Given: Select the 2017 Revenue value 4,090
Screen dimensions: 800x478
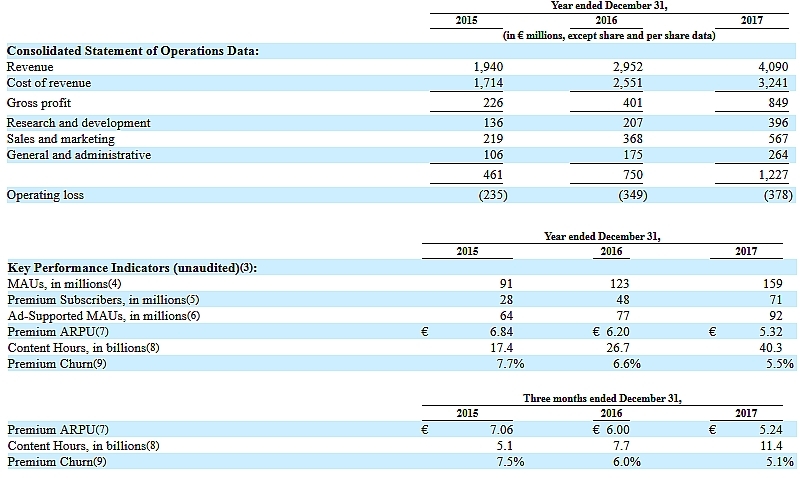Looking at the screenshot, I should pos(773,67).
